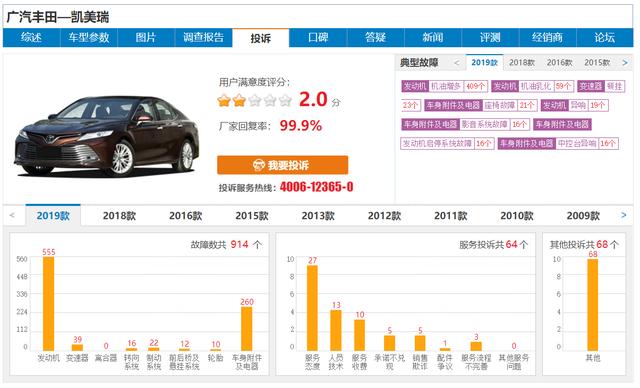The image size is (640, 388).
Task: Click the 服务流程不完善 bar showing 3
Action: click(476, 346)
